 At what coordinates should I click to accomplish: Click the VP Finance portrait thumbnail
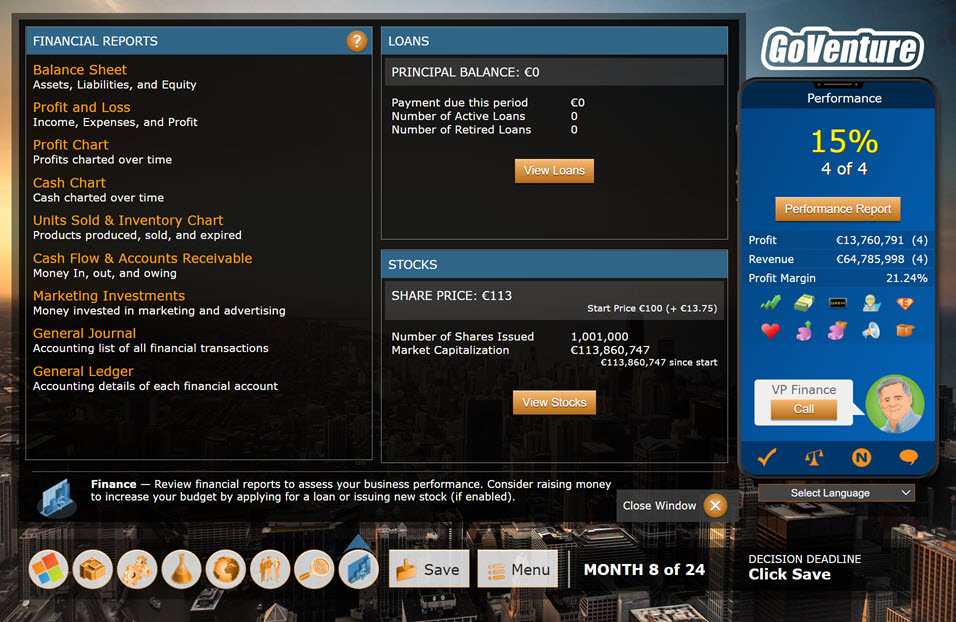tap(895, 404)
